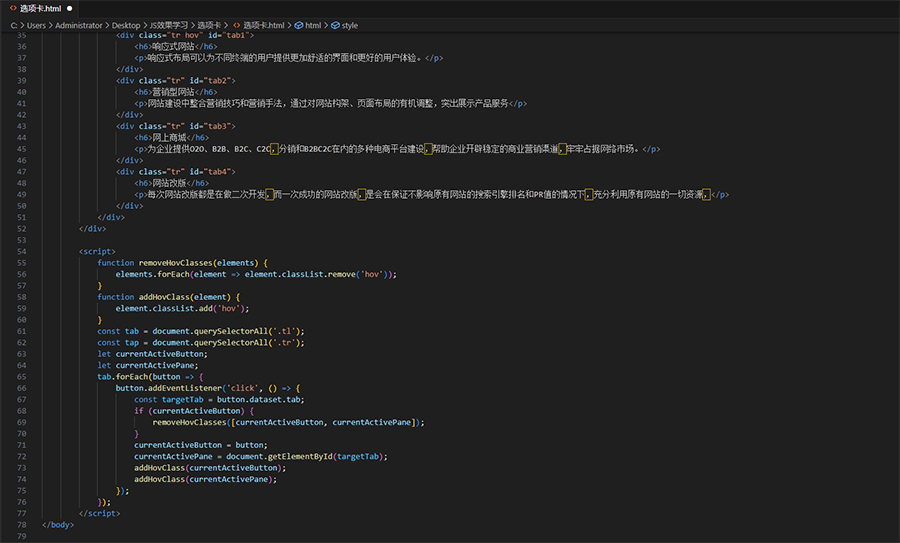Click the <h6>响应式网站 heading on line 36
The width and height of the screenshot is (900, 543).
176,46
